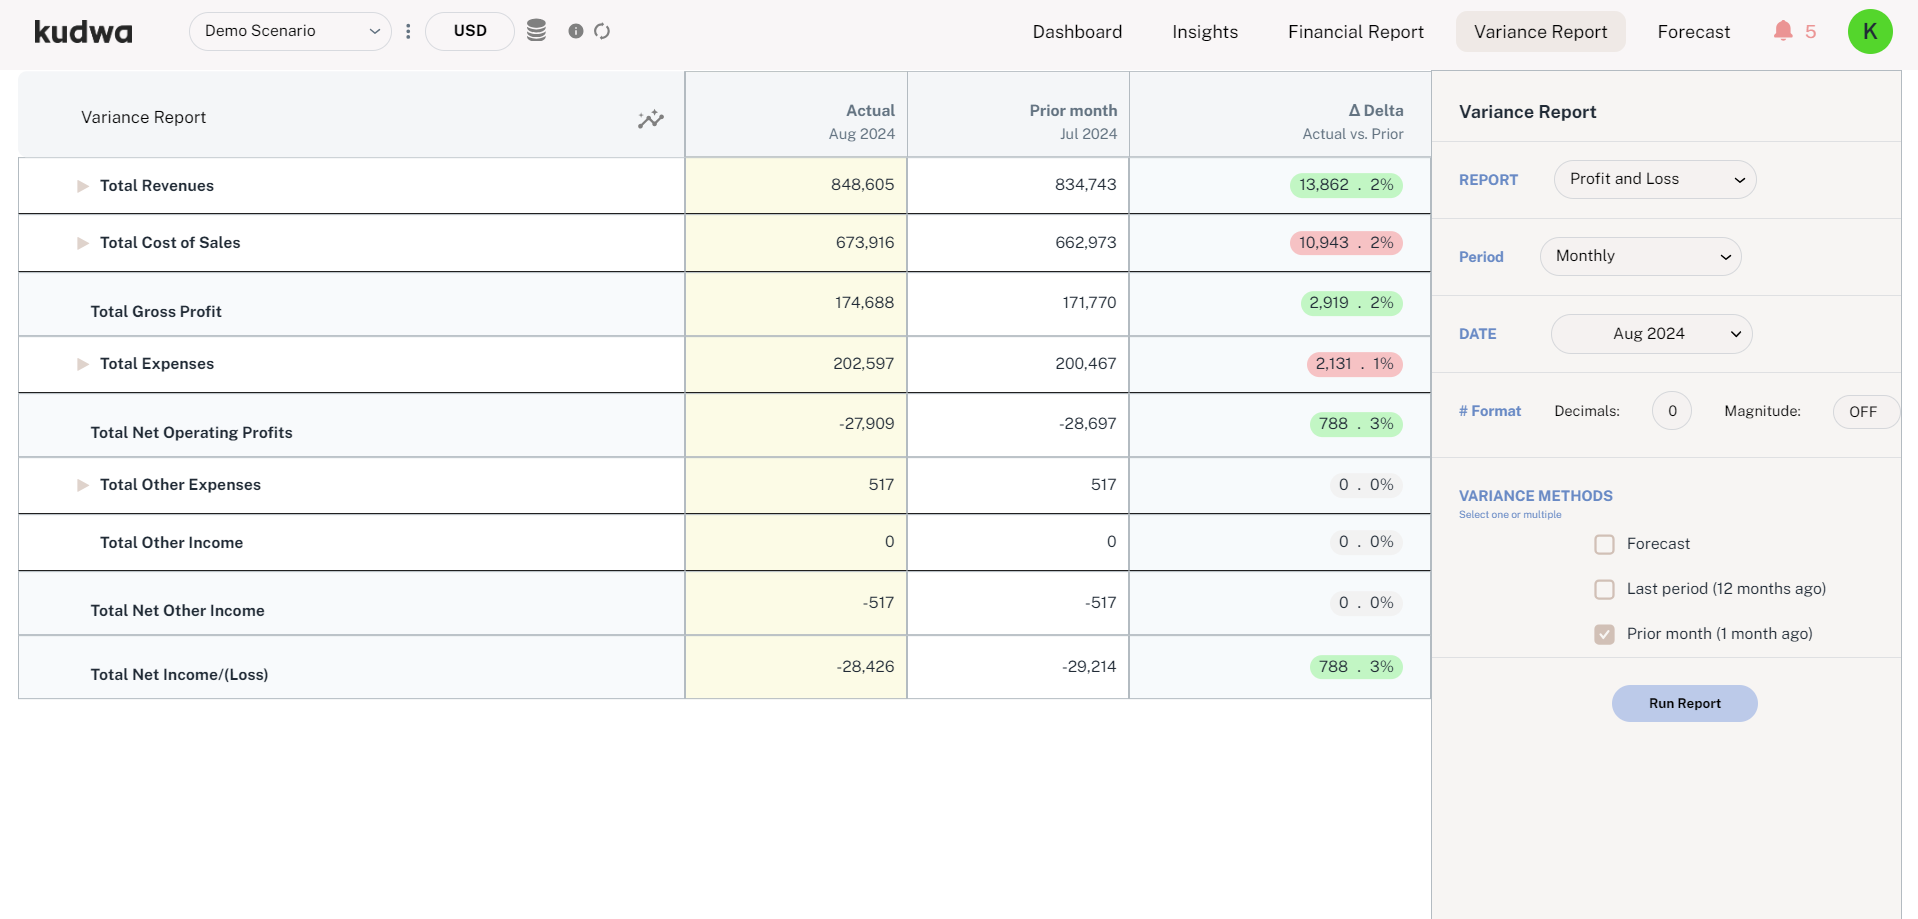Enable the Forecast variance method checkbox

[1604, 544]
